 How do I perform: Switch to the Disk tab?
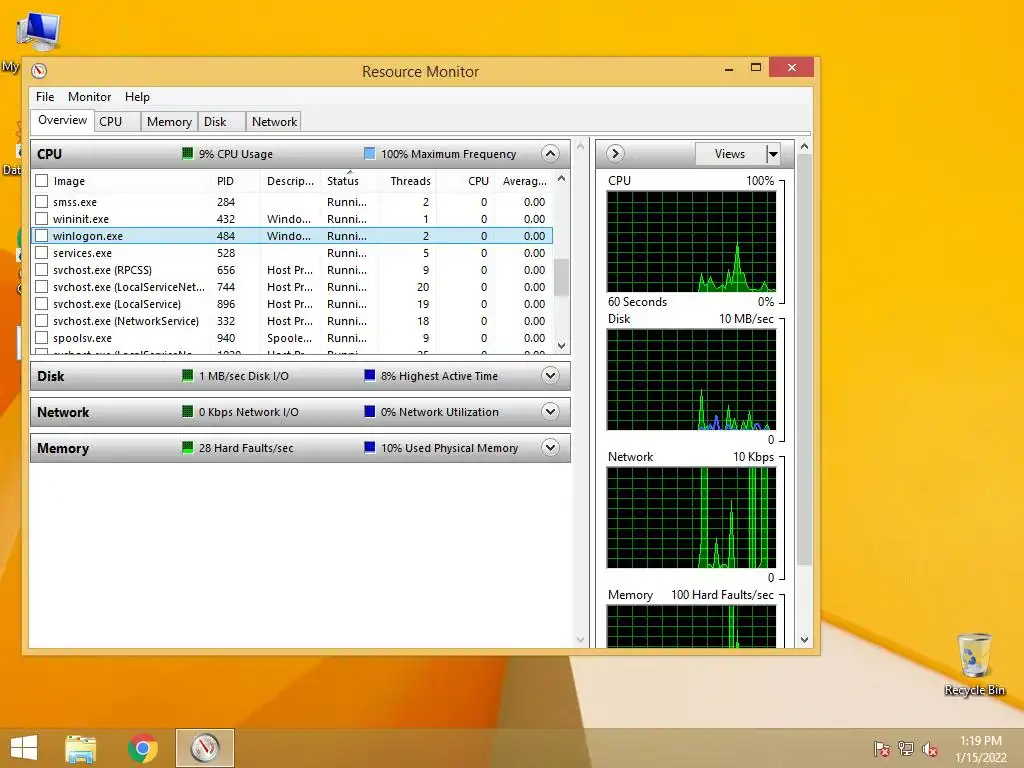[x=221, y=121]
